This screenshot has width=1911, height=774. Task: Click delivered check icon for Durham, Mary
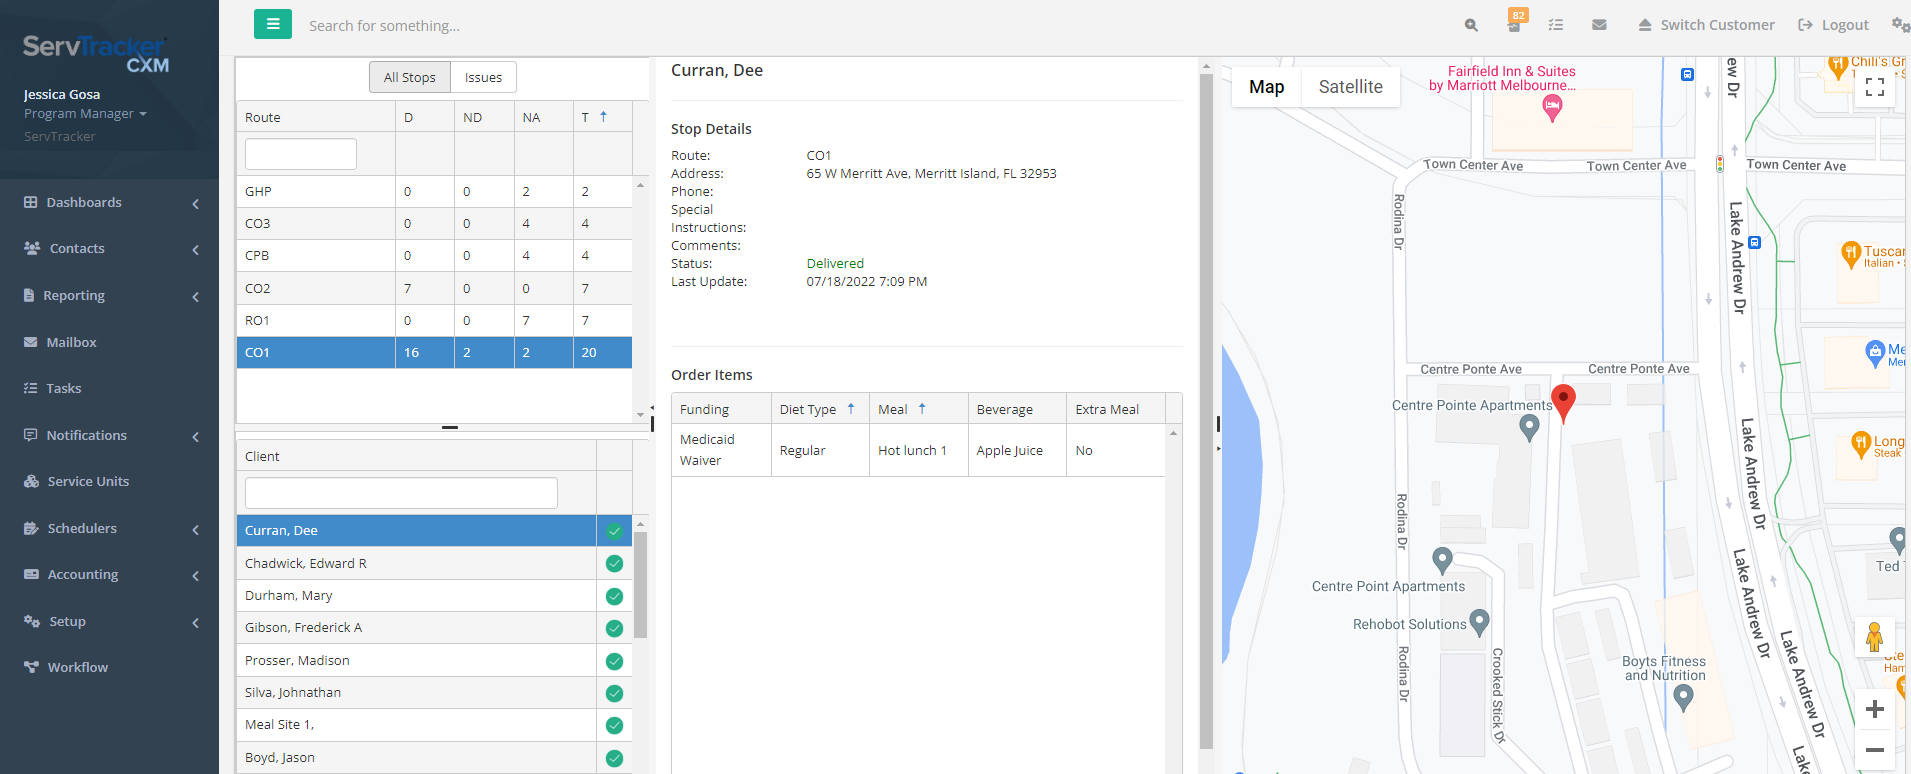click(x=614, y=596)
